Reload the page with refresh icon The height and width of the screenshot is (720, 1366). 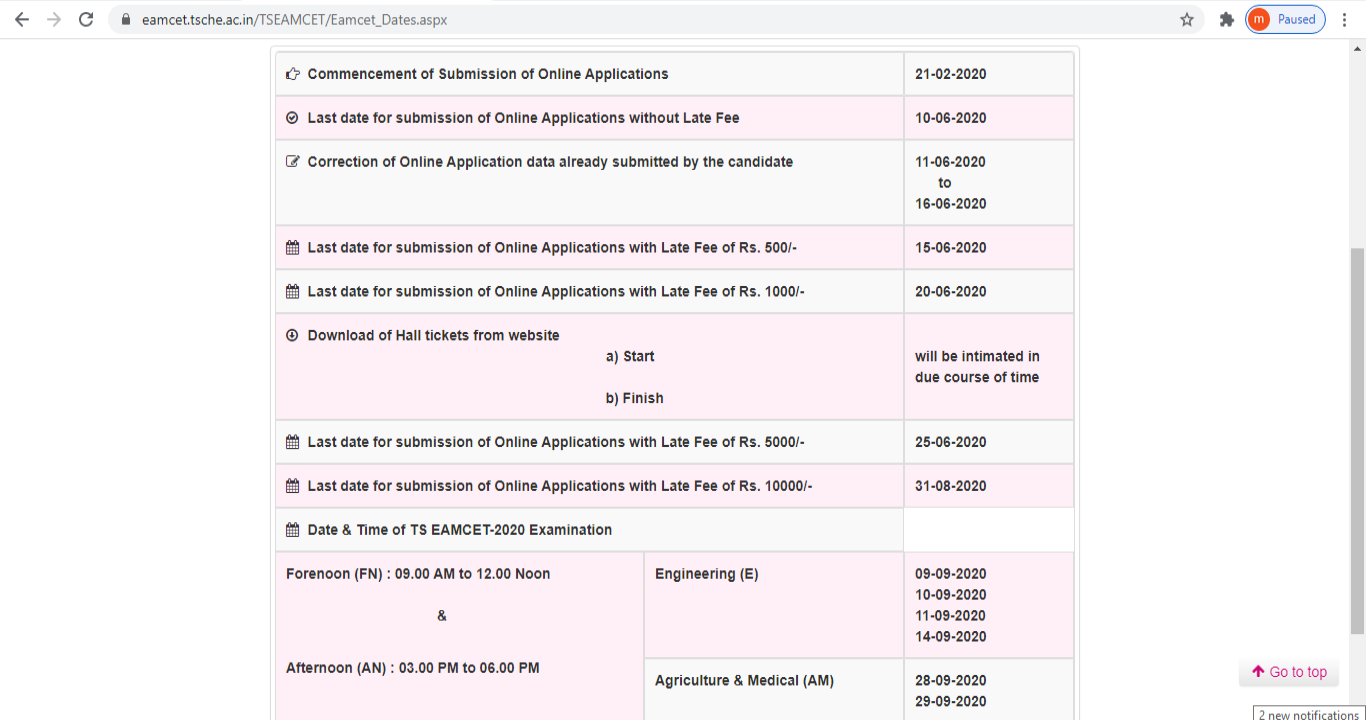86,20
